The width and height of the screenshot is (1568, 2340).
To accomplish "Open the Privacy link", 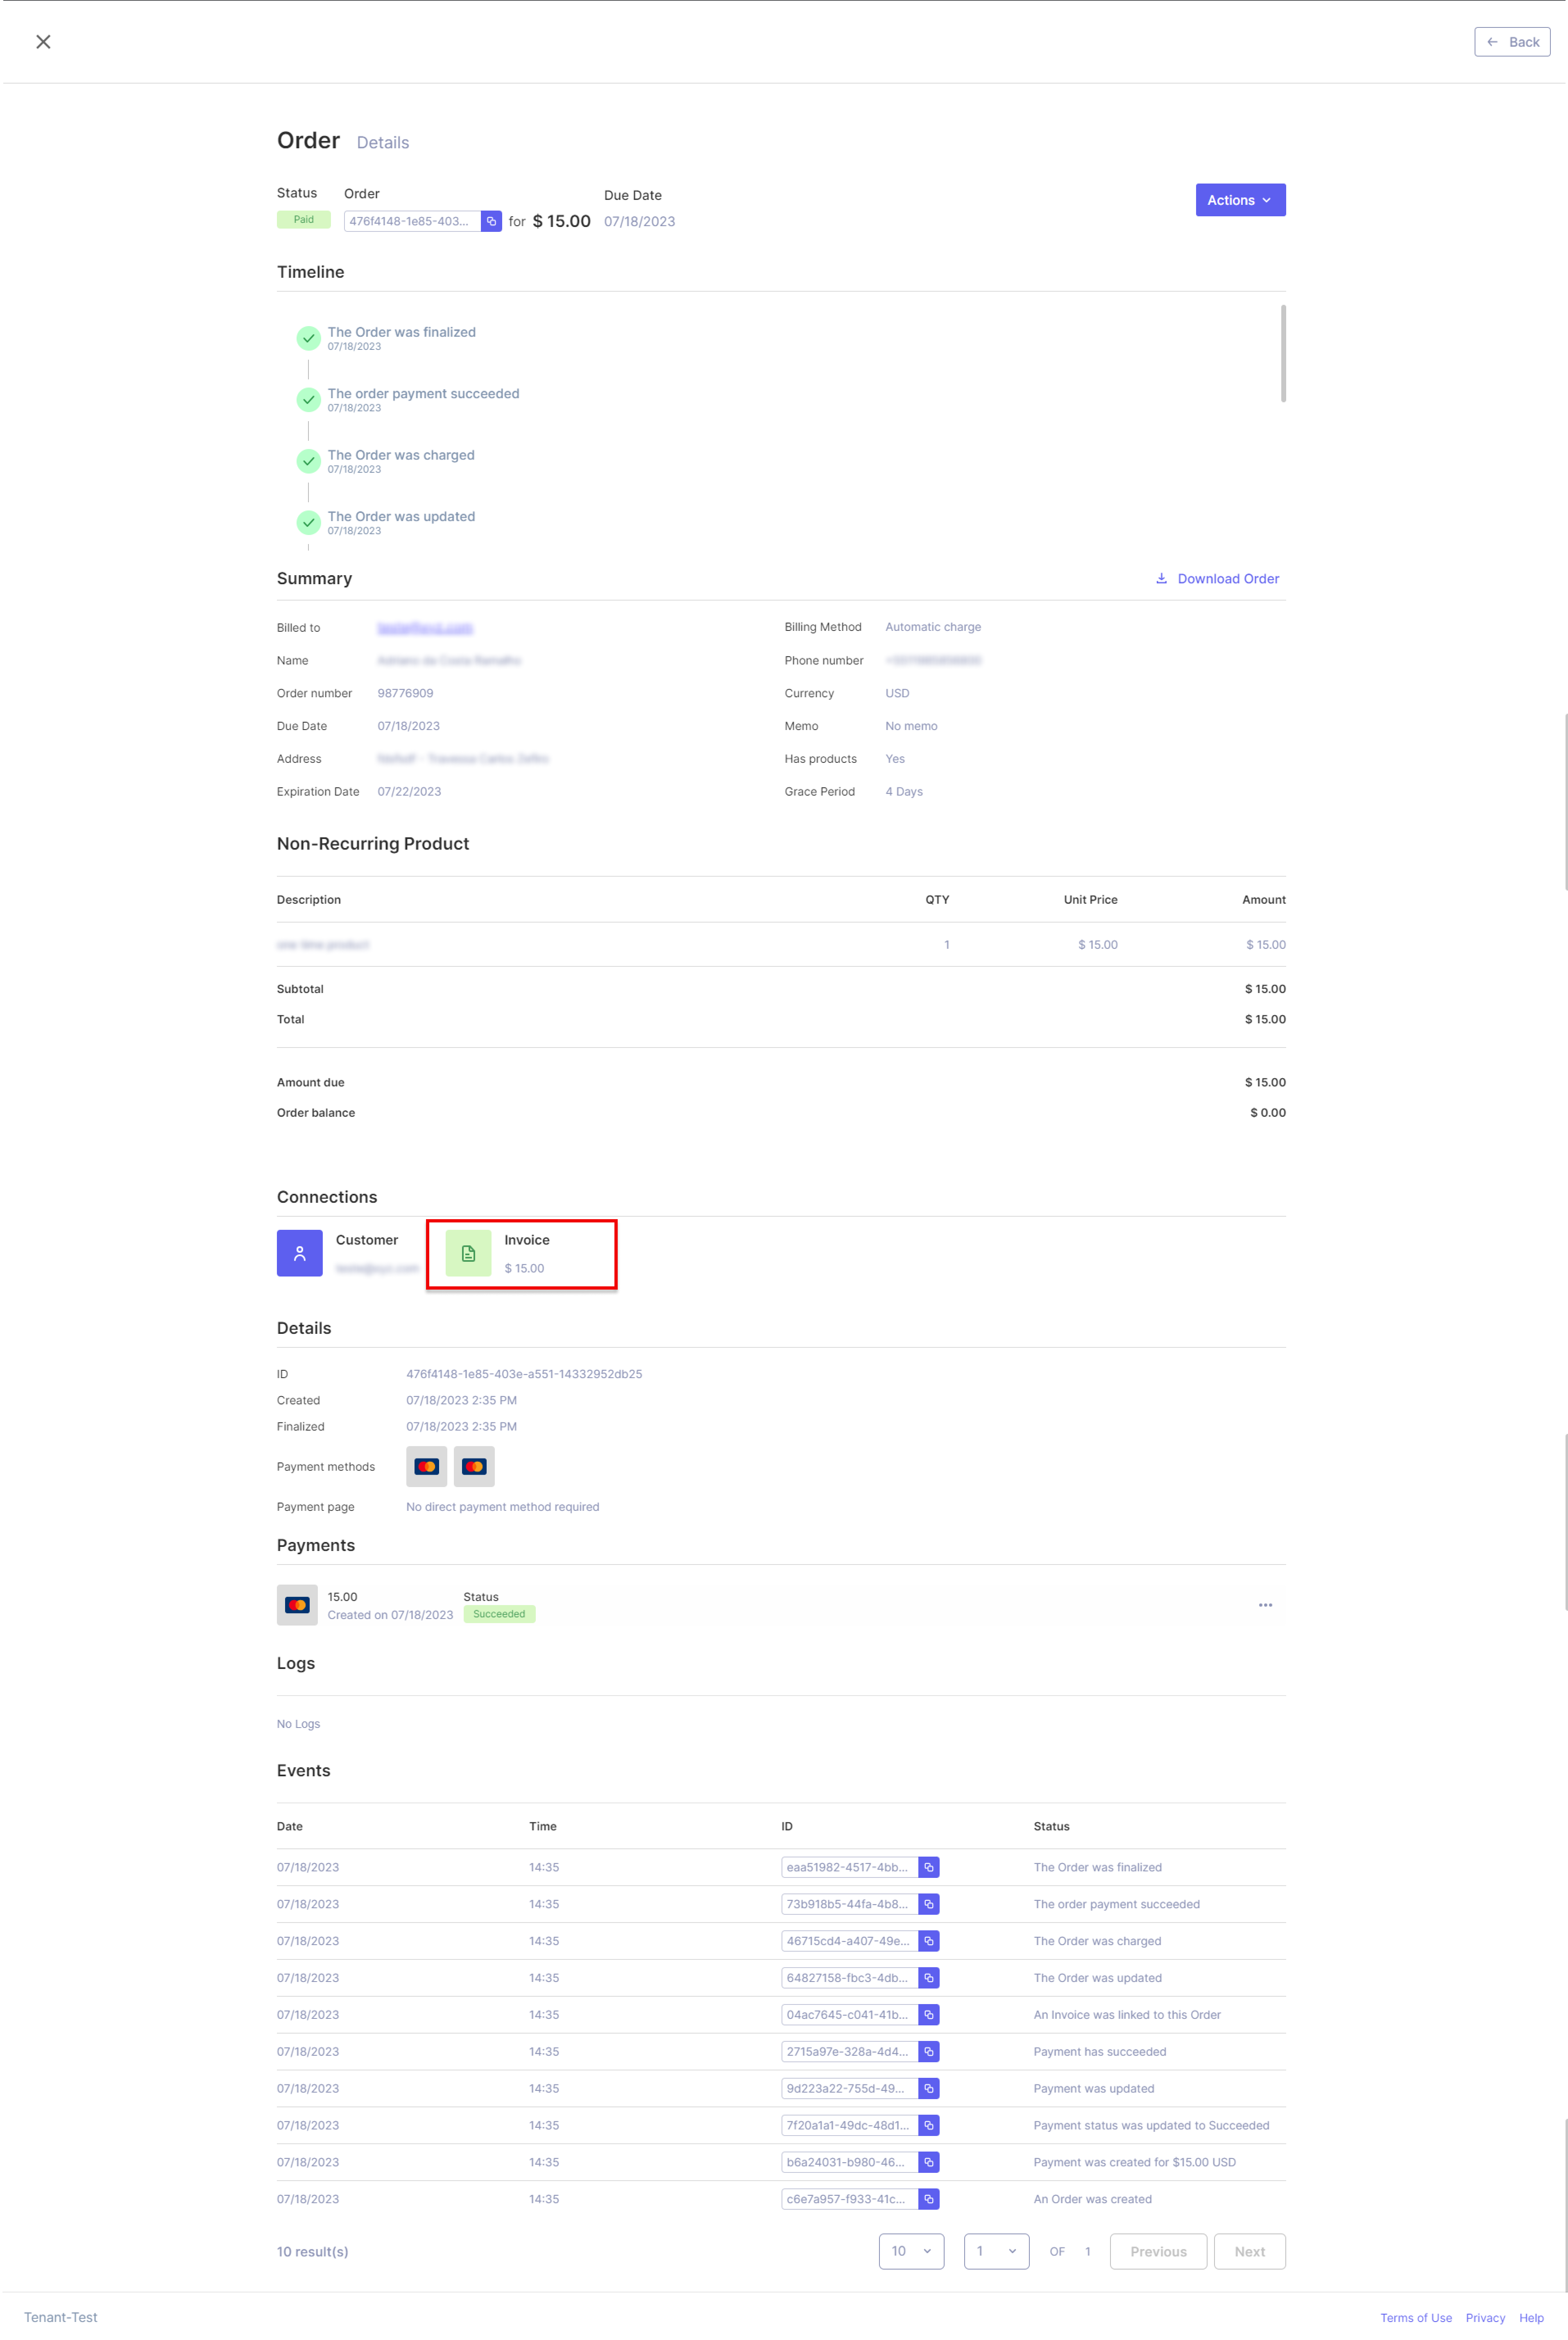I will [x=1485, y=2317].
